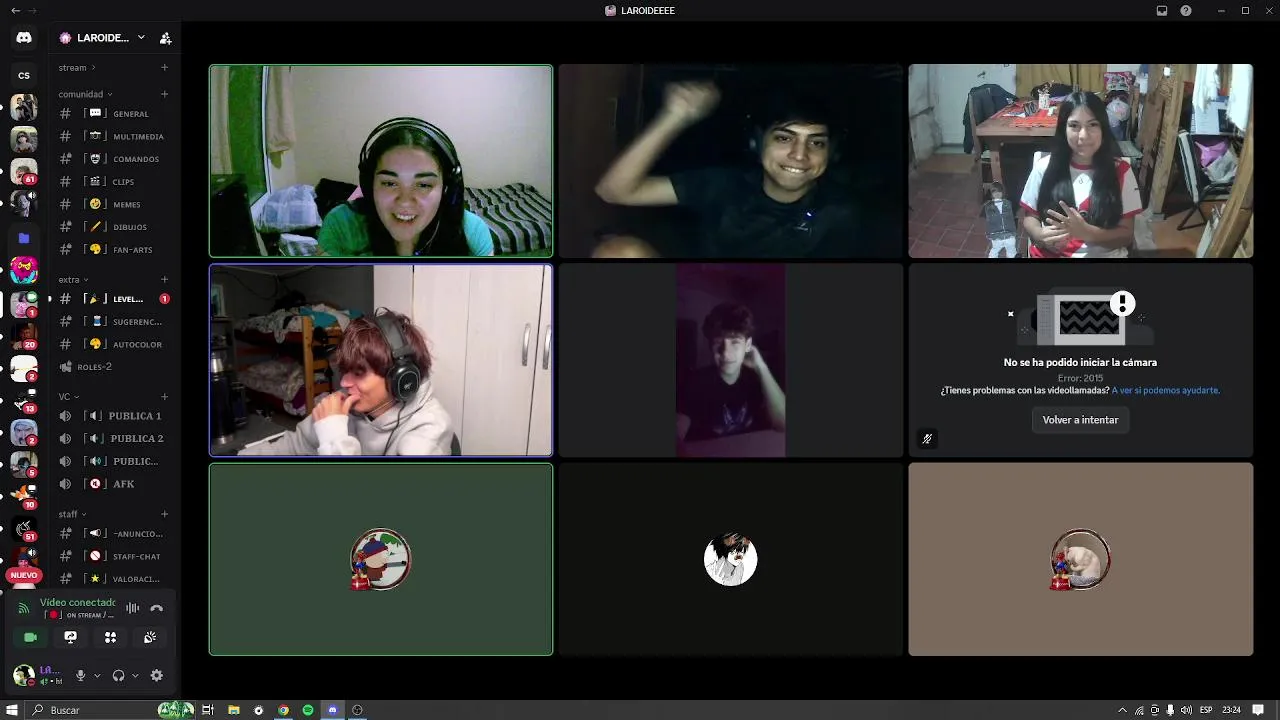1280x720 pixels.
Task: Open noise suppression waveform icon
Action: pyautogui.click(x=132, y=608)
